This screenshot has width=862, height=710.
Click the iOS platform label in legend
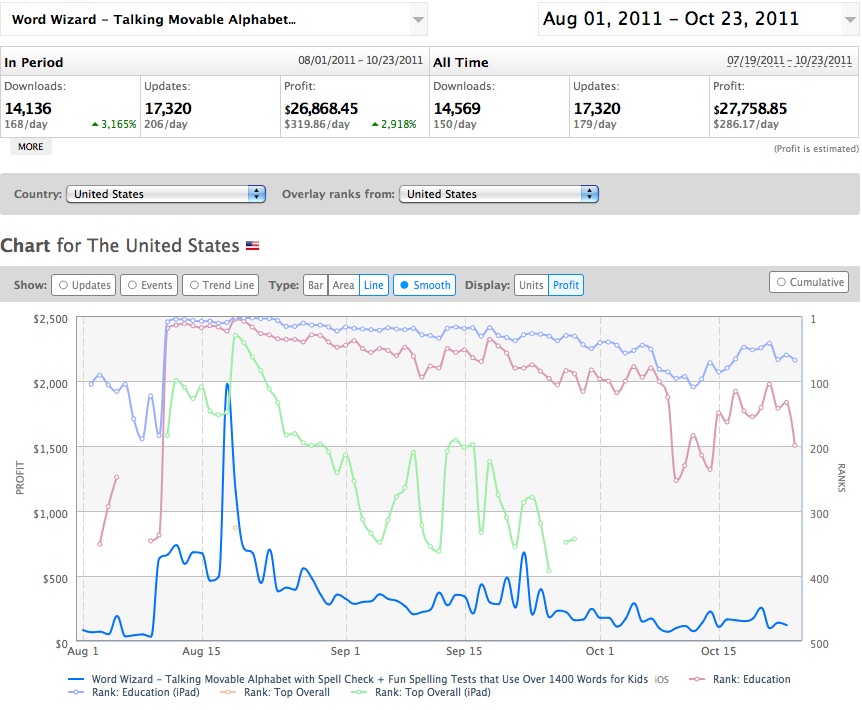pyautogui.click(x=662, y=680)
